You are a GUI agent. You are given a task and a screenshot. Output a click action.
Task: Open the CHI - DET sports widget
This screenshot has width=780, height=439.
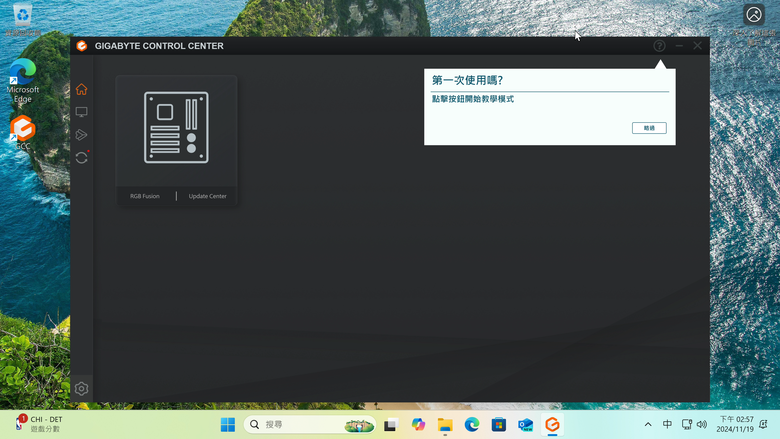(x=39, y=424)
